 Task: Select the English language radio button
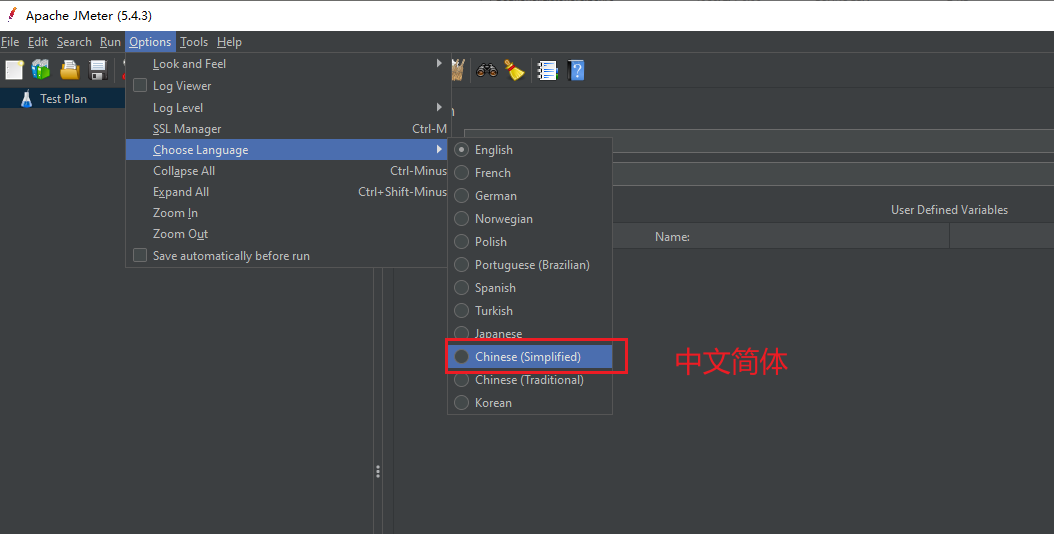[x=461, y=149]
